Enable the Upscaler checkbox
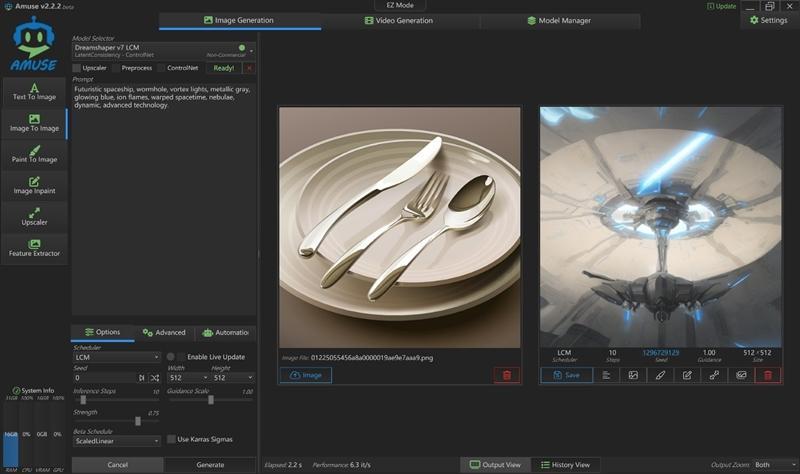The height and width of the screenshot is (474, 800). 78,68
